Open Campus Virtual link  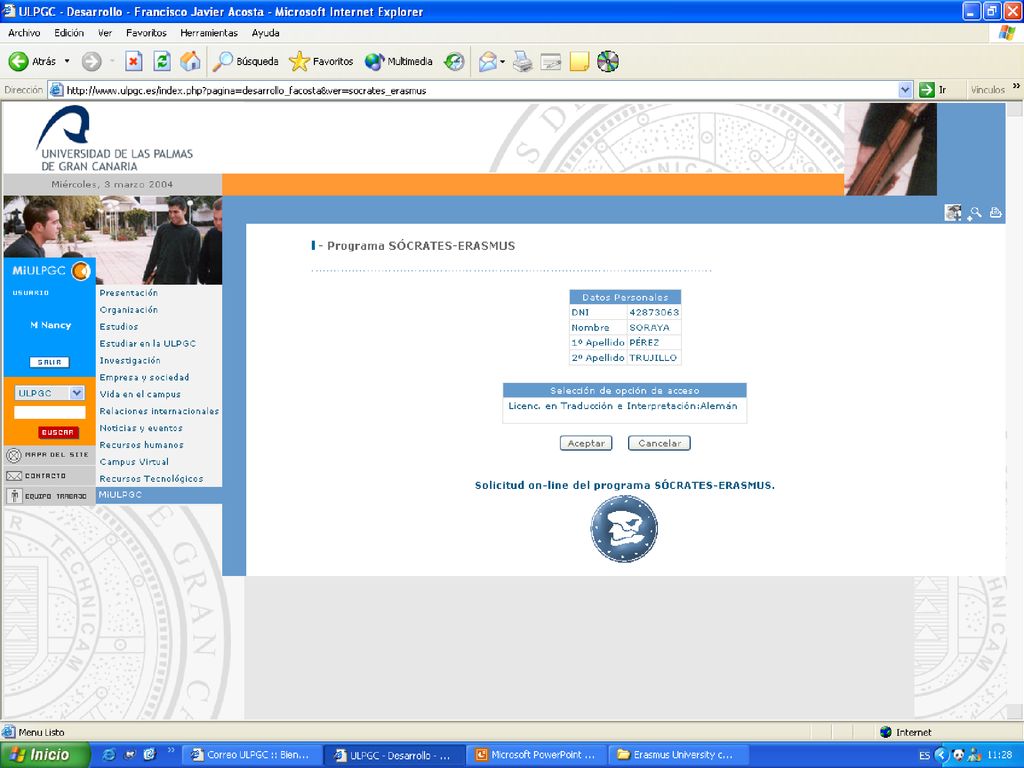(134, 462)
